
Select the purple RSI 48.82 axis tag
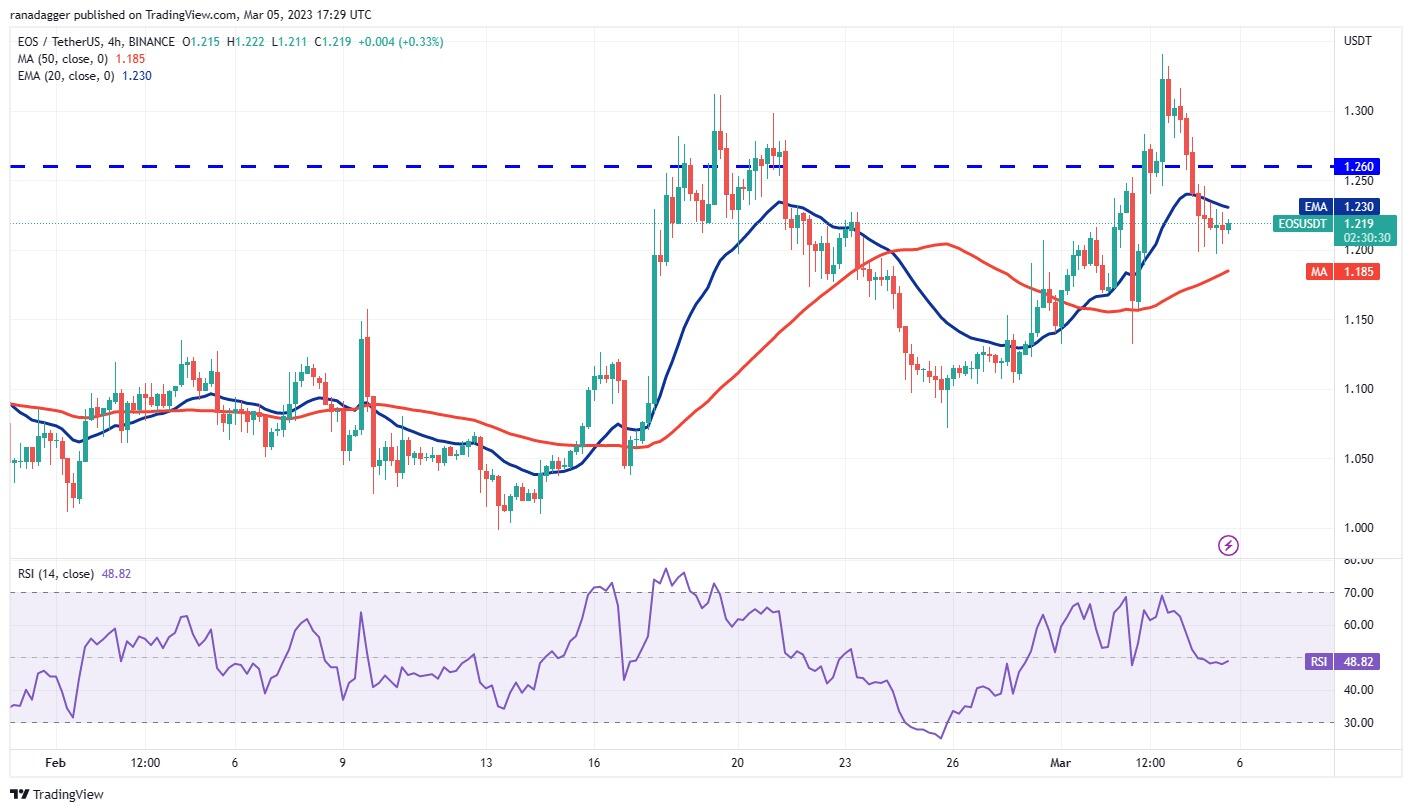coord(1342,662)
